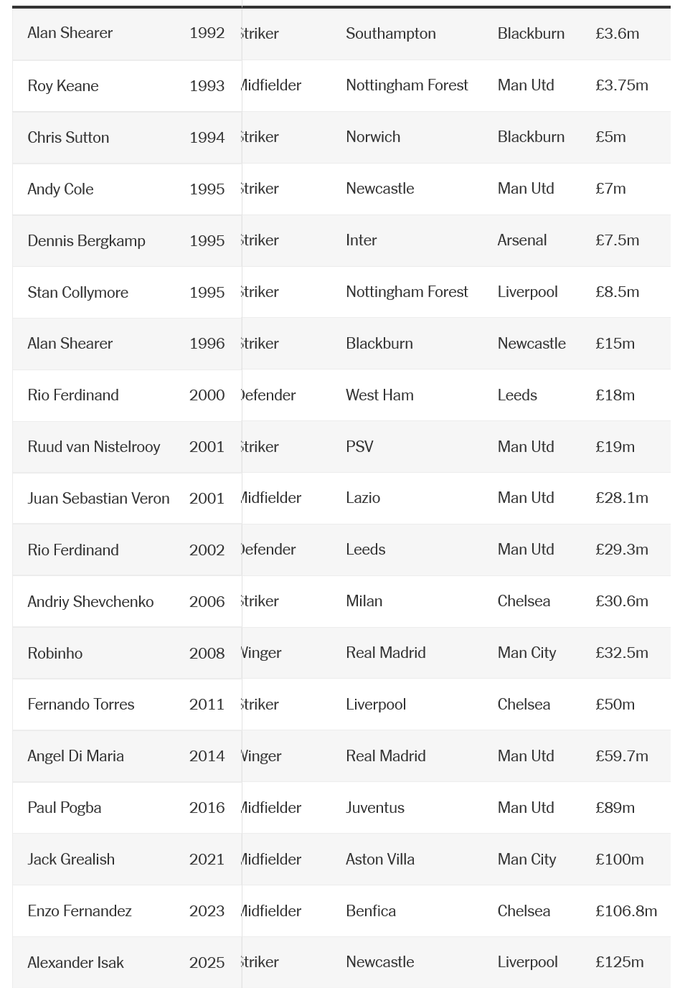Click the Lazio selling club cell
Image resolution: width=680 pixels, height=988 pixels.
coord(363,498)
